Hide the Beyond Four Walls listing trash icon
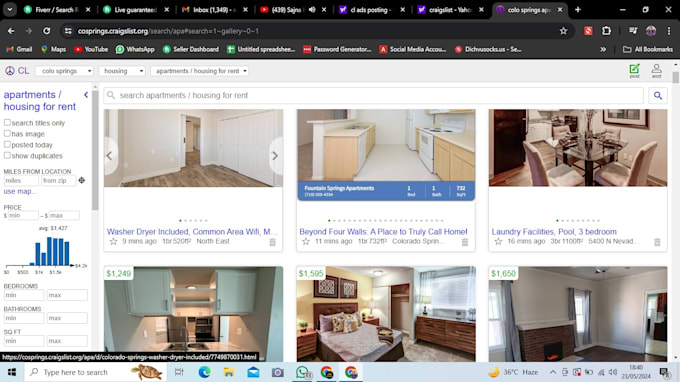The image size is (680, 382). point(465,242)
